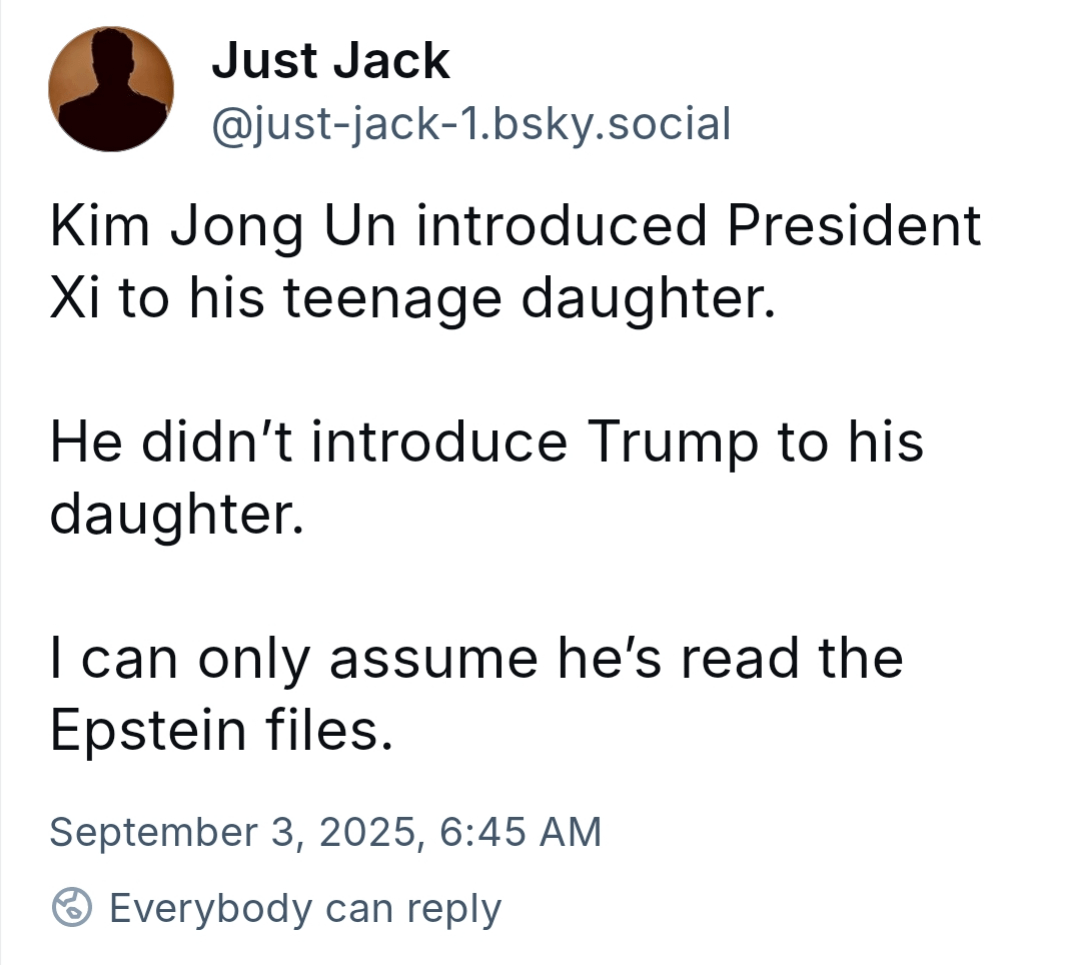Click the globe reply-settings icon
Screen dimensions: 1080x965
pyautogui.click(x=72, y=907)
